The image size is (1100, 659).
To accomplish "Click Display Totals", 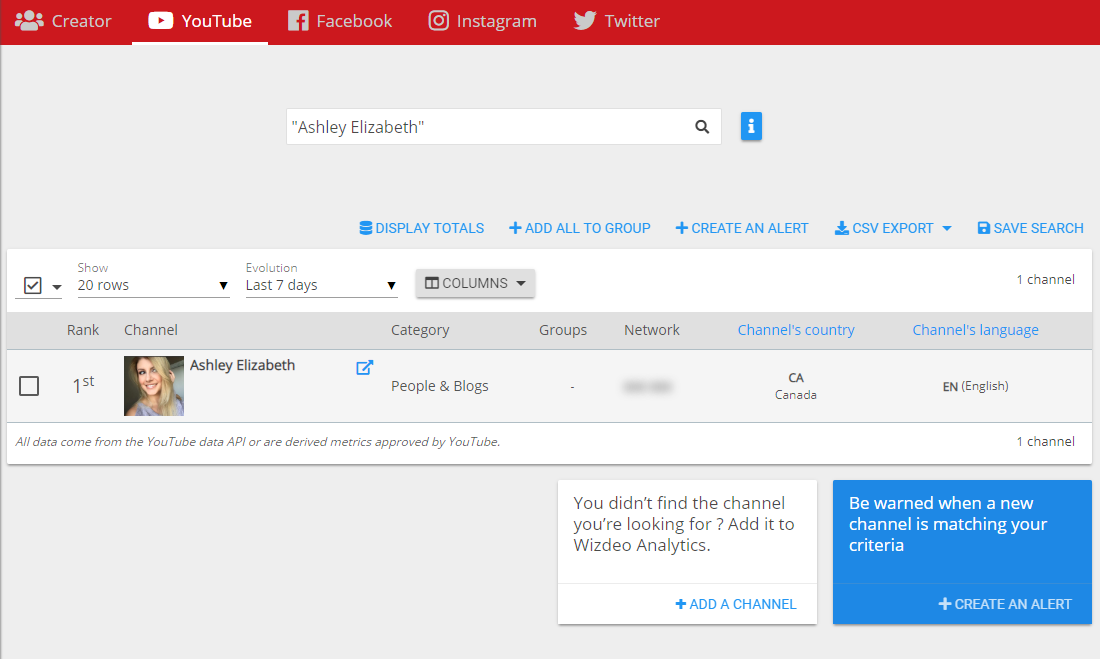I will pyautogui.click(x=422, y=228).
